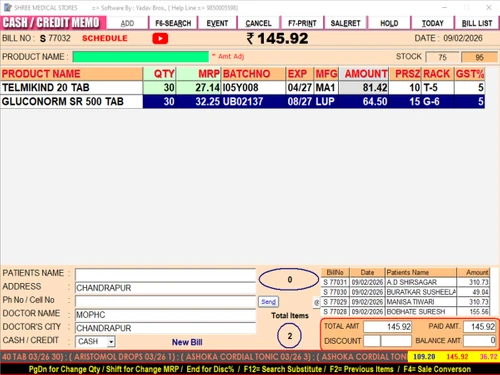Screen dimensions: 500x375
Task: Click the QTY column header
Action: coord(159,74)
